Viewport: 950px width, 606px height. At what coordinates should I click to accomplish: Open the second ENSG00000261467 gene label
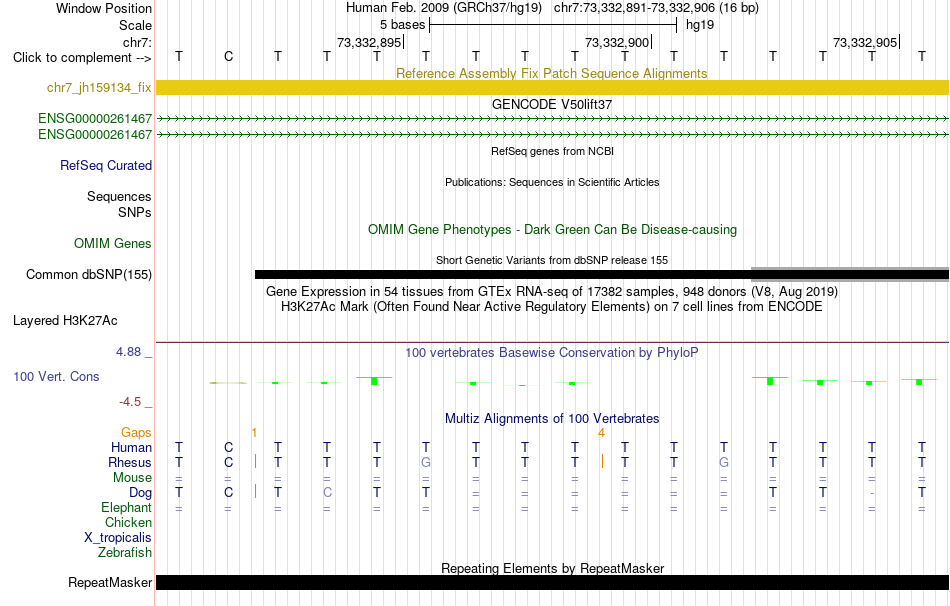tap(95, 134)
